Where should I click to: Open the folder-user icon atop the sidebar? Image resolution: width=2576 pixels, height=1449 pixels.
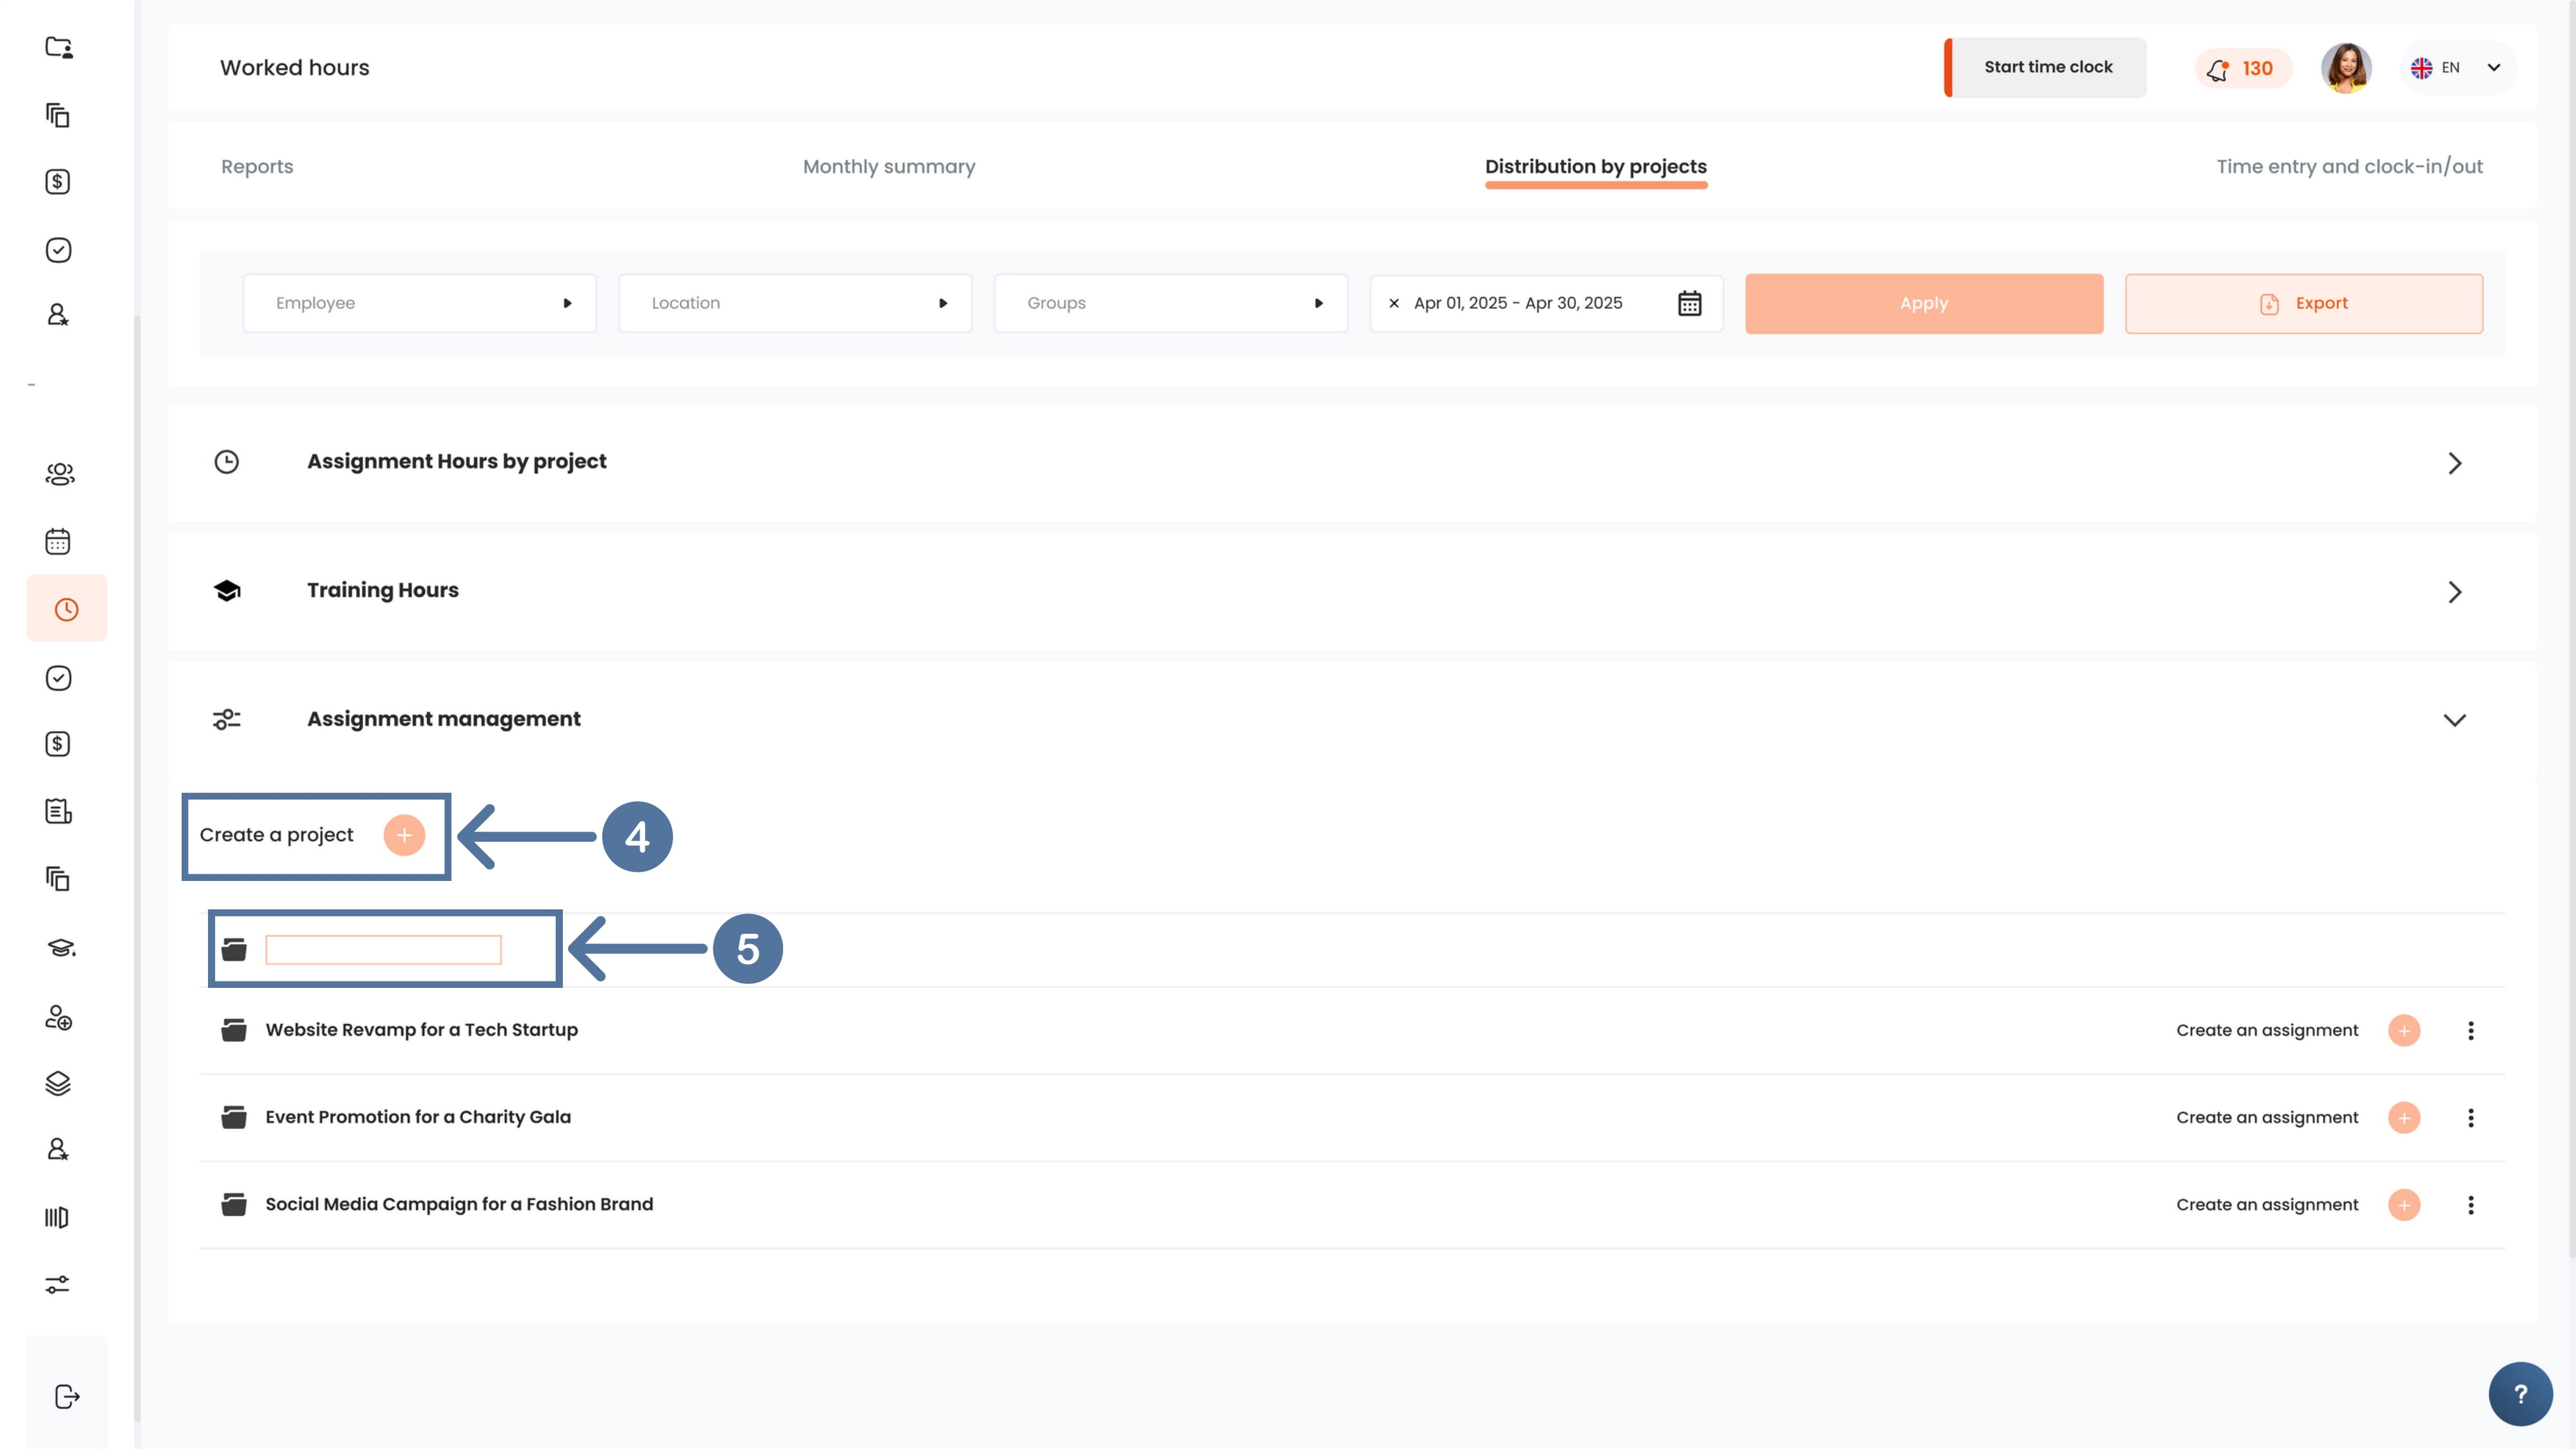point(59,47)
